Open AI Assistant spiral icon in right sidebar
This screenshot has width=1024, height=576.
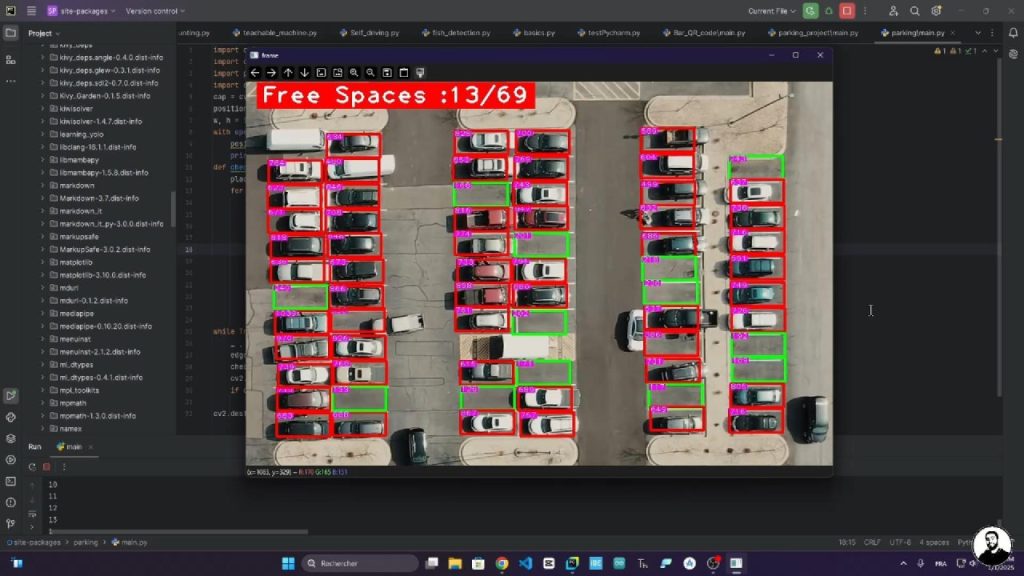pyautogui.click(x=1013, y=55)
